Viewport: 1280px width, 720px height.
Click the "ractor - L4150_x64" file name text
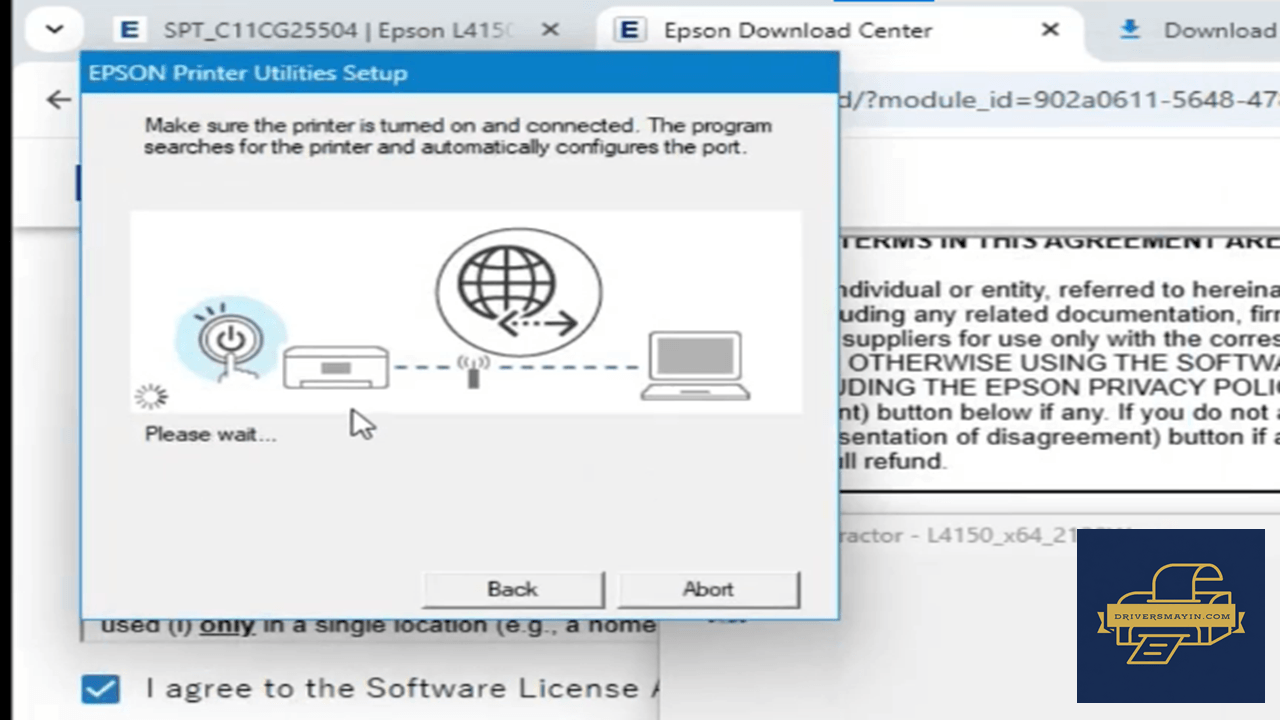click(985, 536)
